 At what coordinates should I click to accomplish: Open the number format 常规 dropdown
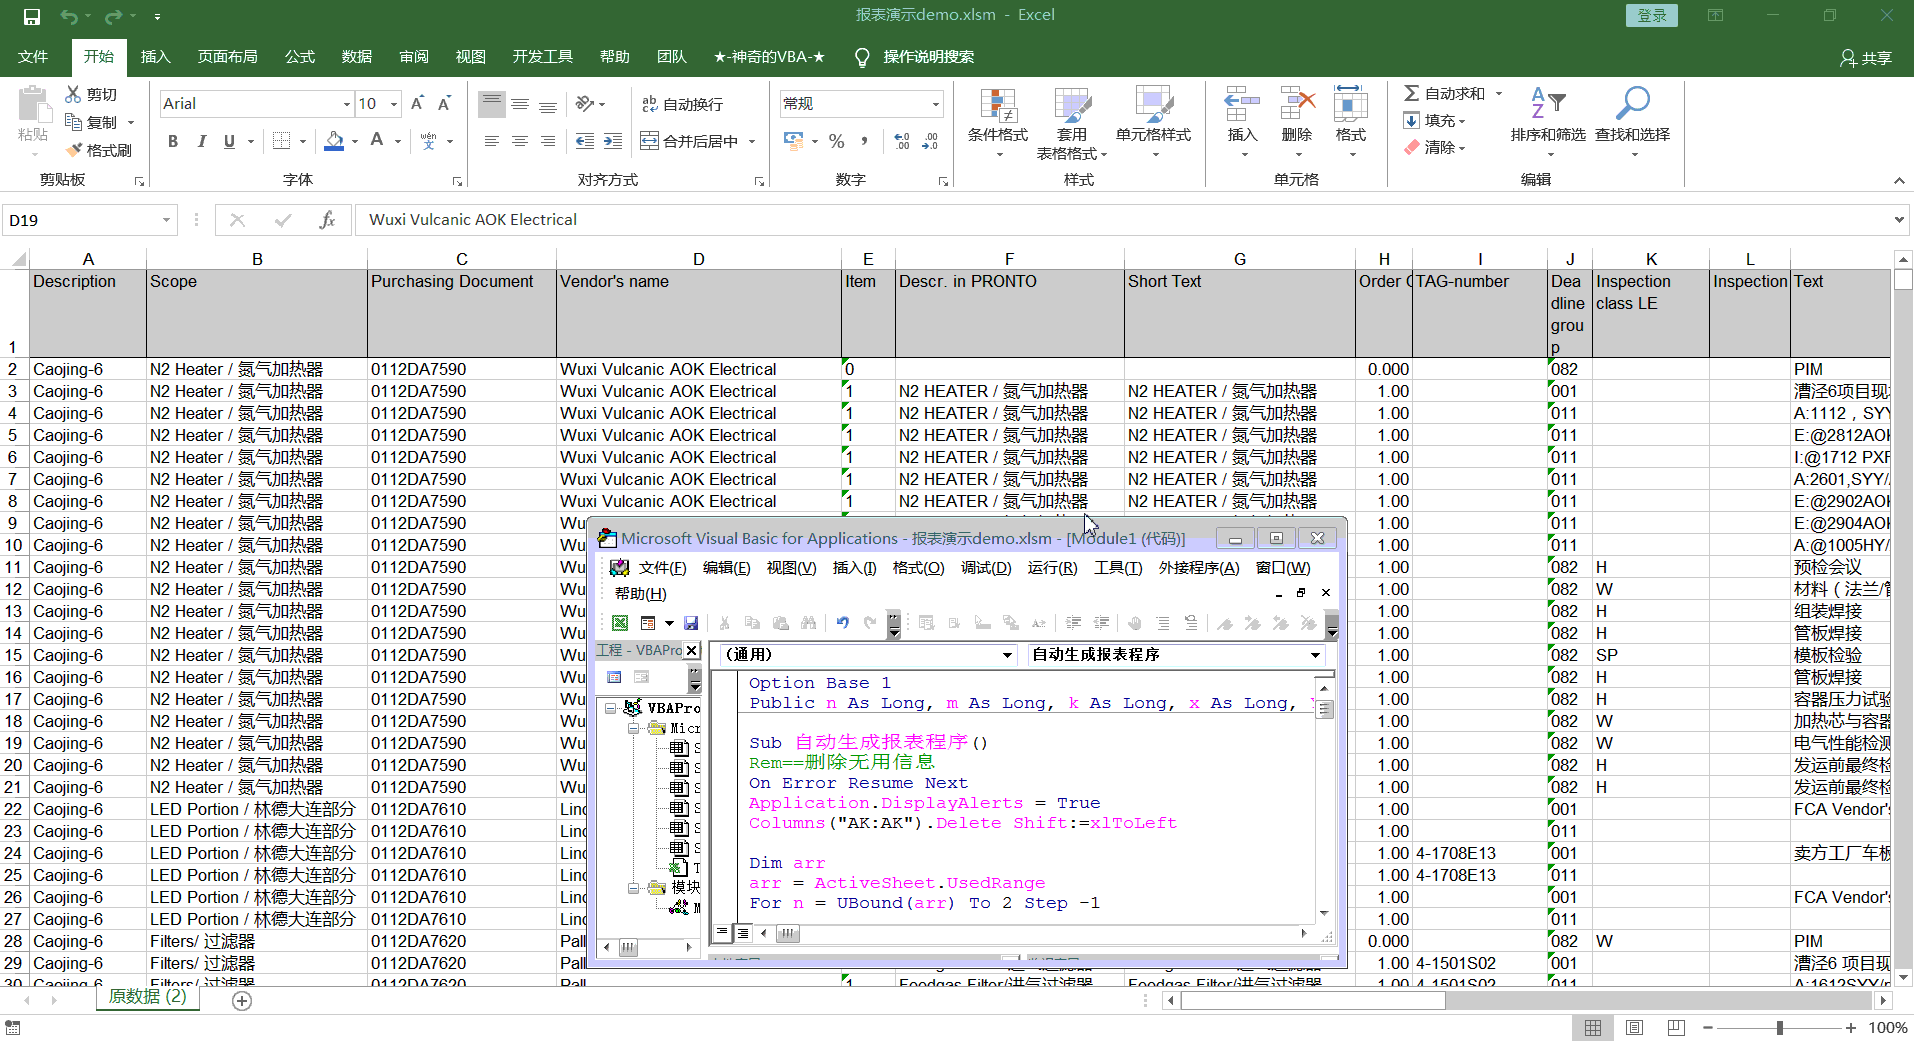click(x=936, y=104)
